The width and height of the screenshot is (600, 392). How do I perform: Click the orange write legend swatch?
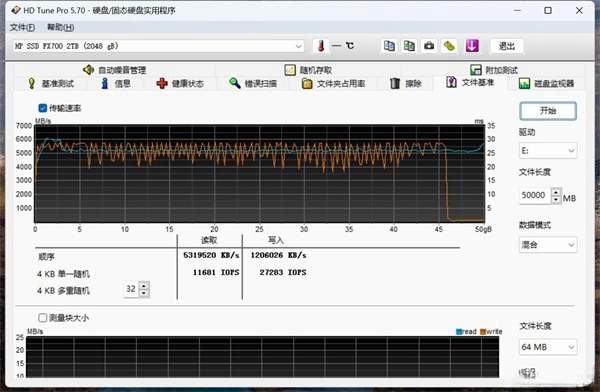pyautogui.click(x=483, y=332)
